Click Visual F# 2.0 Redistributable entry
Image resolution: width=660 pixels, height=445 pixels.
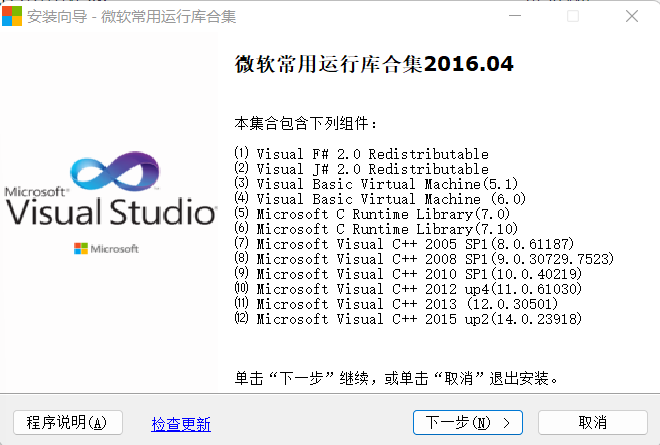pyautogui.click(x=362, y=154)
